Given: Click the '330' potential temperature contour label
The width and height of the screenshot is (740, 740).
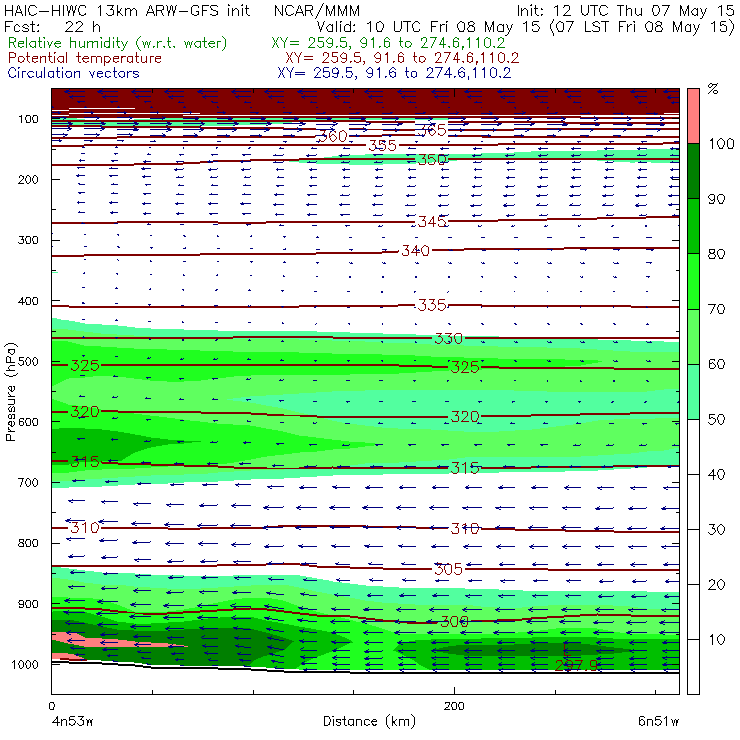Looking at the screenshot, I should (x=448, y=338).
